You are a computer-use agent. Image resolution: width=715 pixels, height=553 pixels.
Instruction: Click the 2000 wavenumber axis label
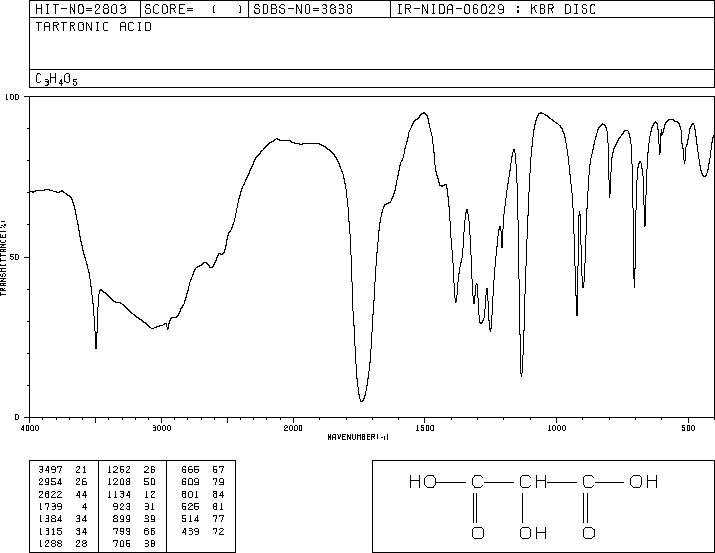(x=293, y=428)
